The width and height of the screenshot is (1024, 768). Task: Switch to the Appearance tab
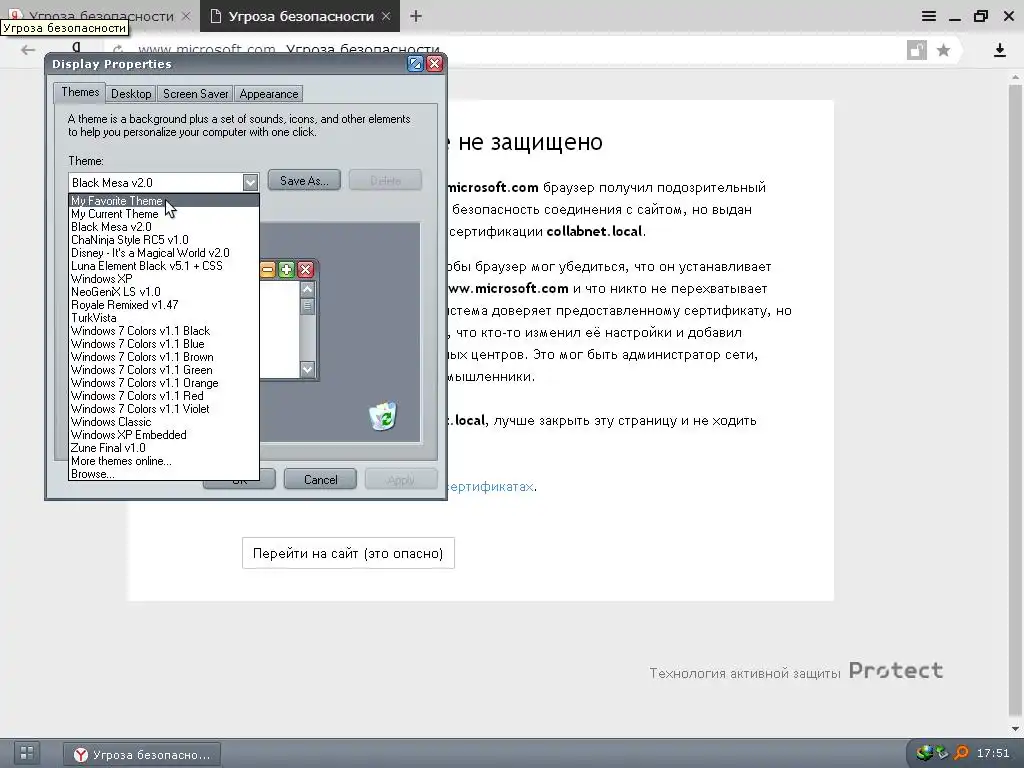pos(268,93)
